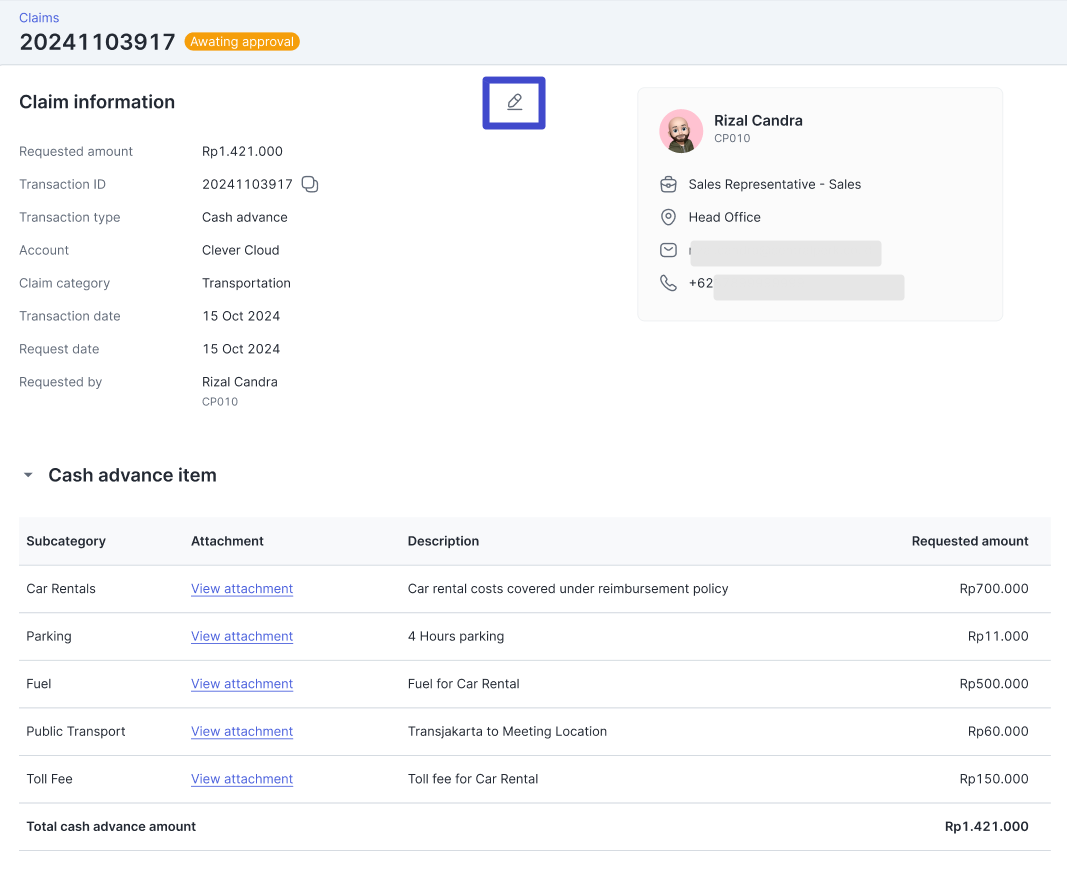Select Rizal Candra name in employee card
1067x874 pixels.
pyautogui.click(x=758, y=120)
